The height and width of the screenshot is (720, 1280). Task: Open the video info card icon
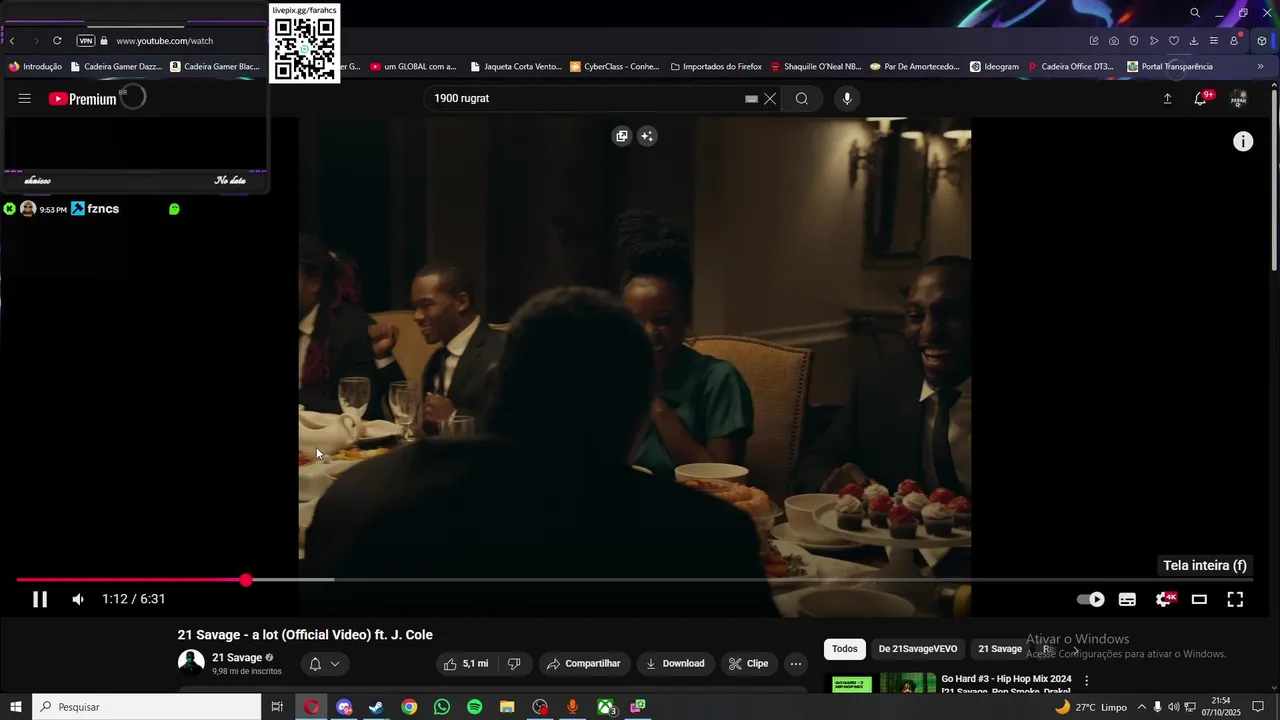tap(1243, 142)
